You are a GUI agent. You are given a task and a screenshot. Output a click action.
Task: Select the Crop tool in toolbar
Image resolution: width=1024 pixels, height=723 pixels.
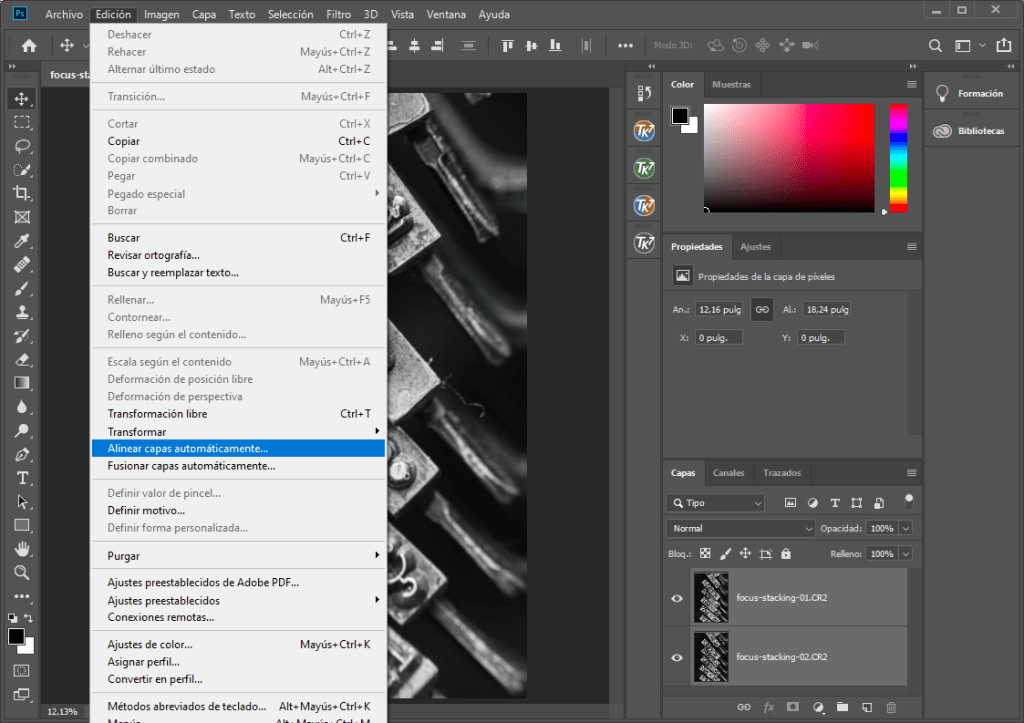click(21, 193)
